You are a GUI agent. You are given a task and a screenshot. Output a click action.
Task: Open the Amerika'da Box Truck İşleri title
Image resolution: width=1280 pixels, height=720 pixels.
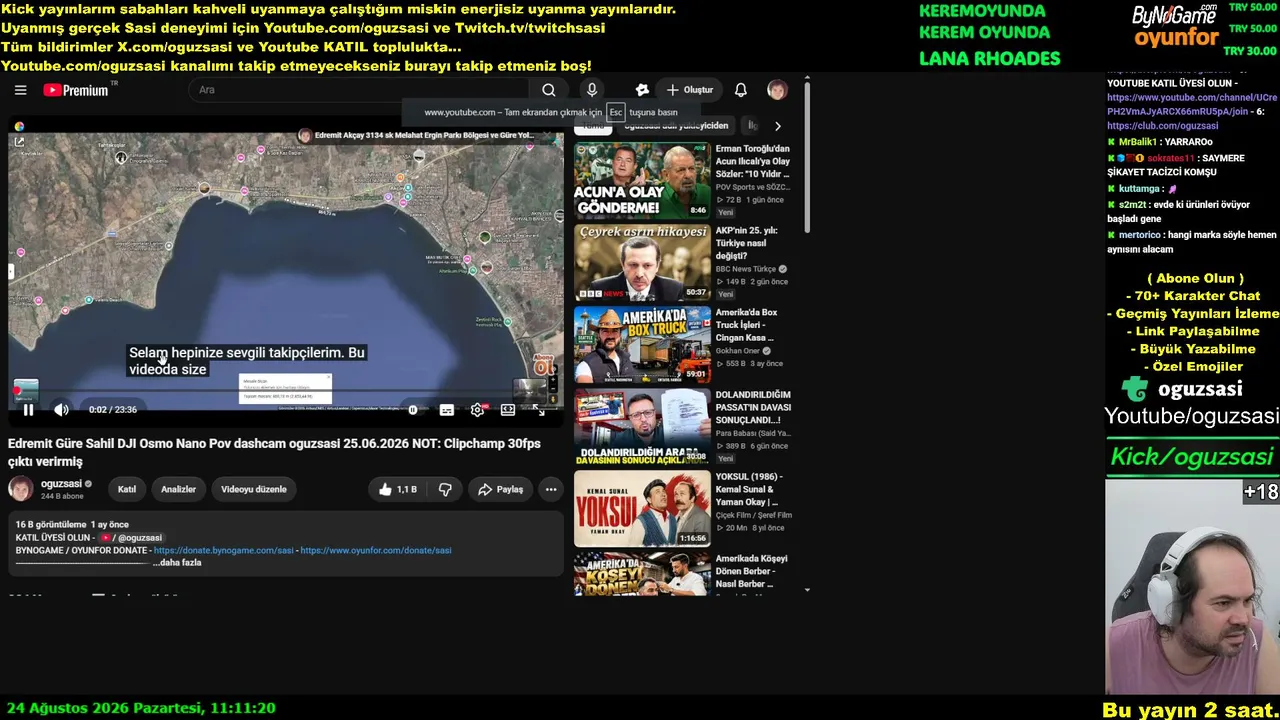746,325
